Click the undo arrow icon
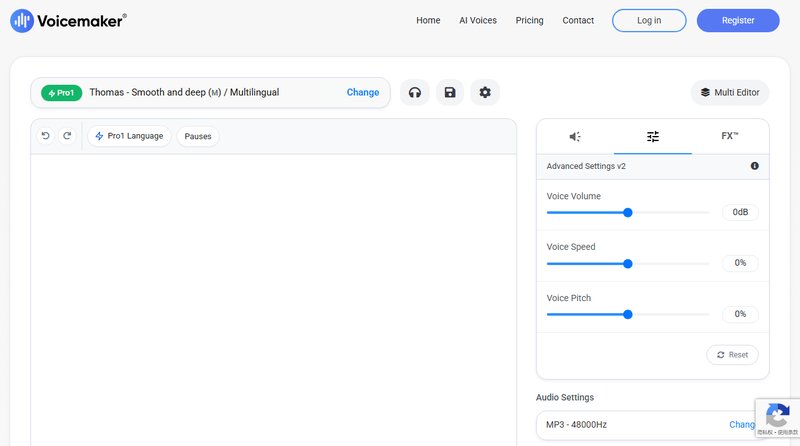The width and height of the screenshot is (800, 446). (45, 136)
